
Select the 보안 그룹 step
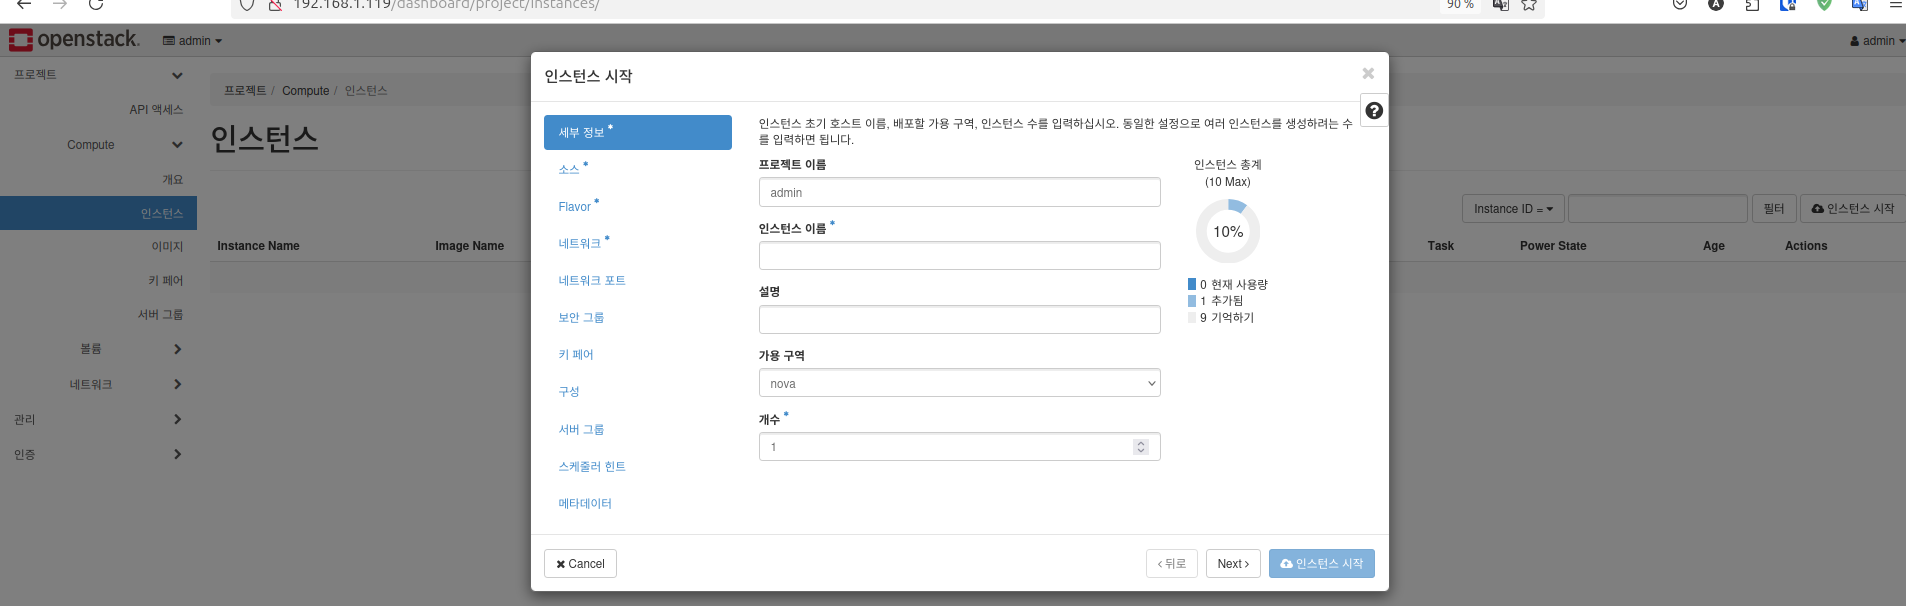[x=581, y=318]
